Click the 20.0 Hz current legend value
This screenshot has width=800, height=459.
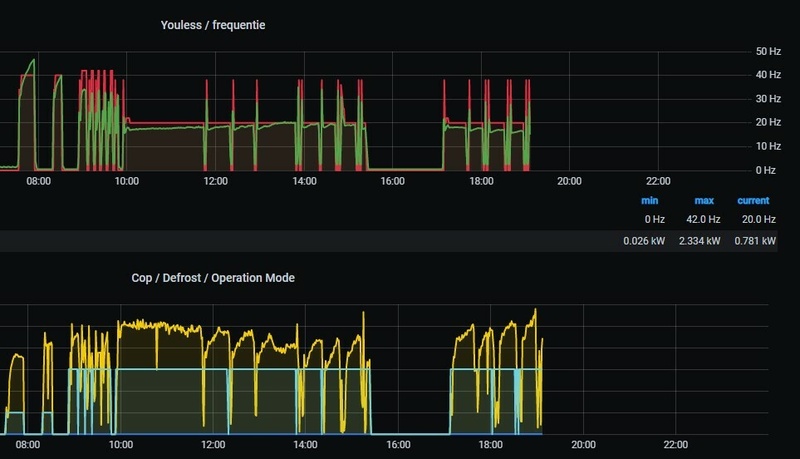coord(759,219)
